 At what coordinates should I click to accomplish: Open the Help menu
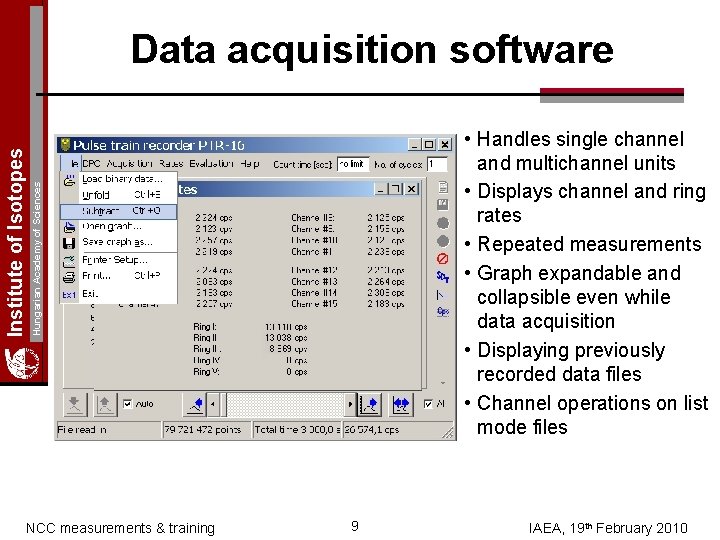[250, 164]
